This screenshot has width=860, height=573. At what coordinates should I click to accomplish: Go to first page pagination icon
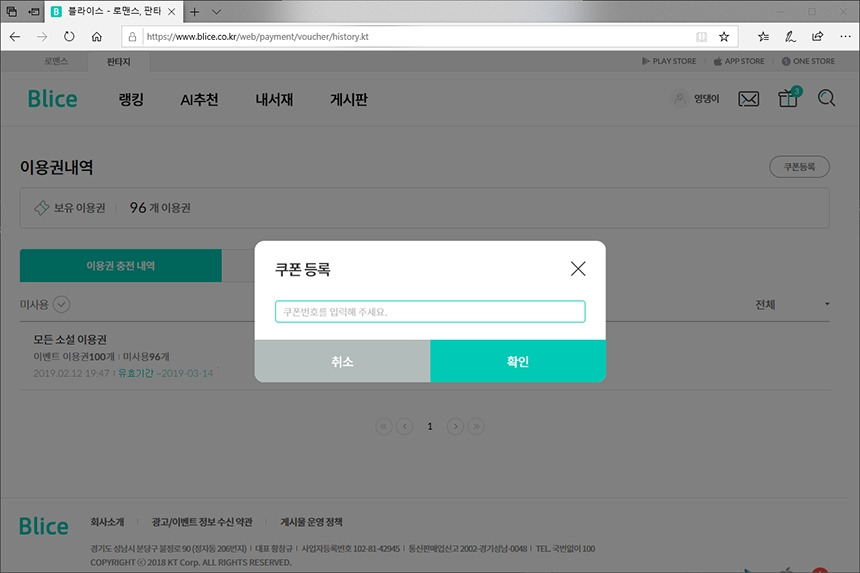(383, 426)
